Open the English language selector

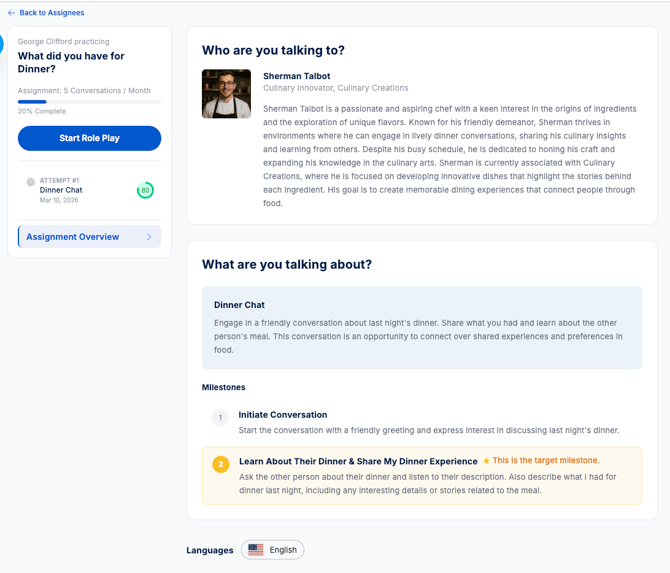click(273, 550)
